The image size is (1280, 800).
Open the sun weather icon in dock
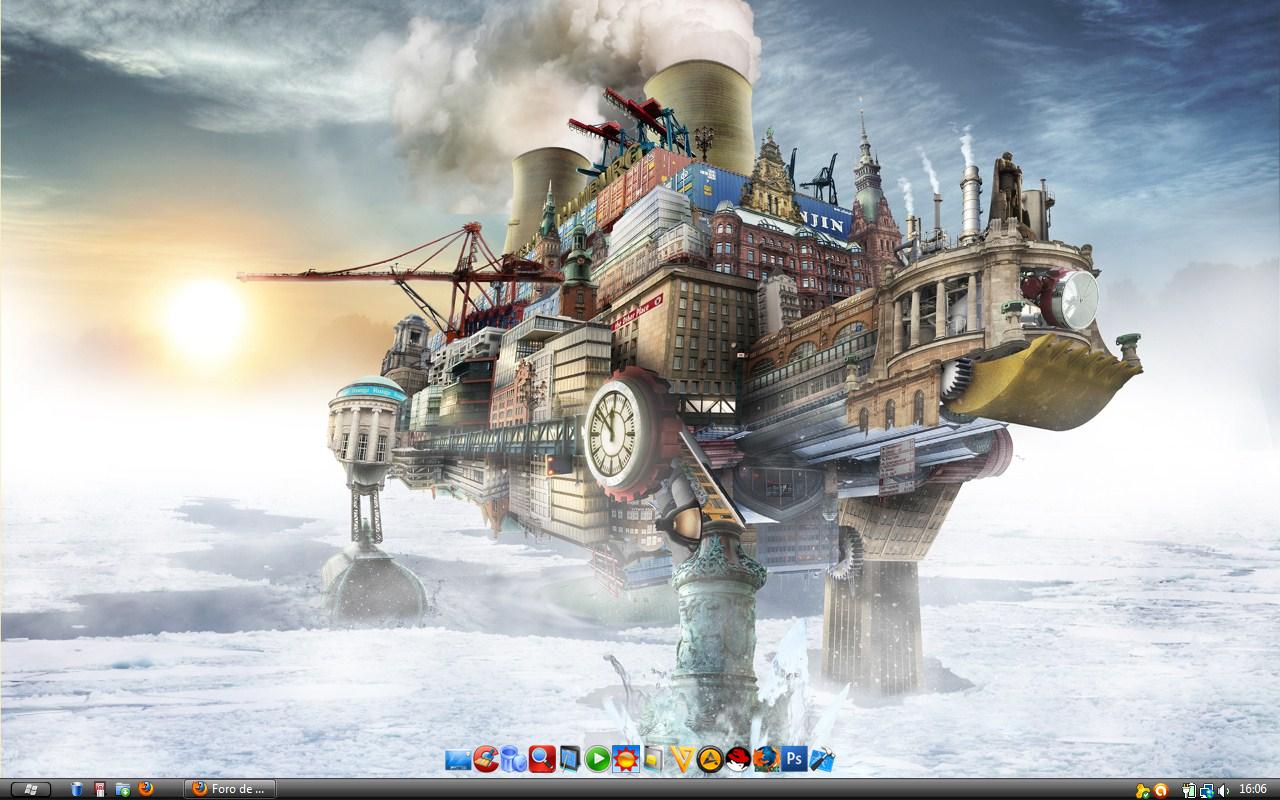(x=626, y=760)
